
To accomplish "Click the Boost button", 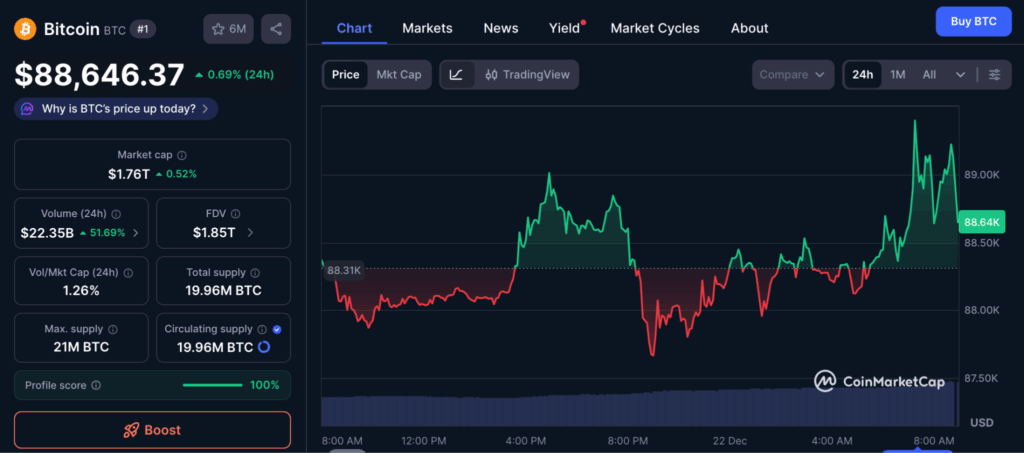I will pyautogui.click(x=152, y=430).
